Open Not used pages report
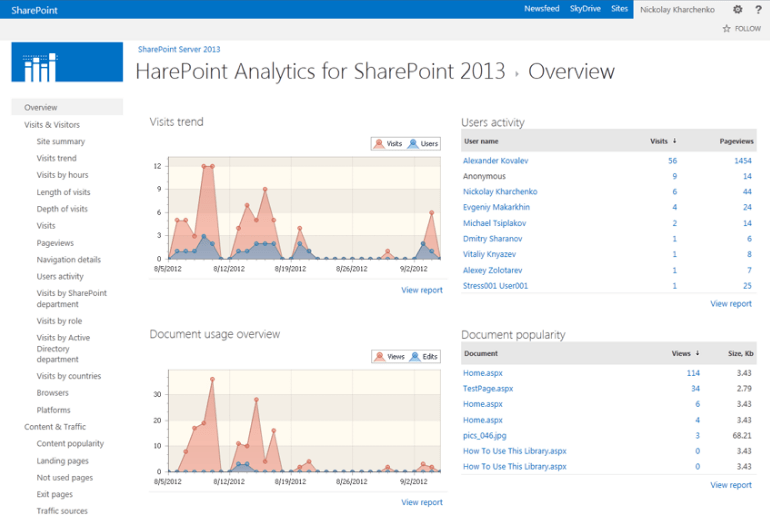Viewport: 770px width, 522px height. (64, 477)
